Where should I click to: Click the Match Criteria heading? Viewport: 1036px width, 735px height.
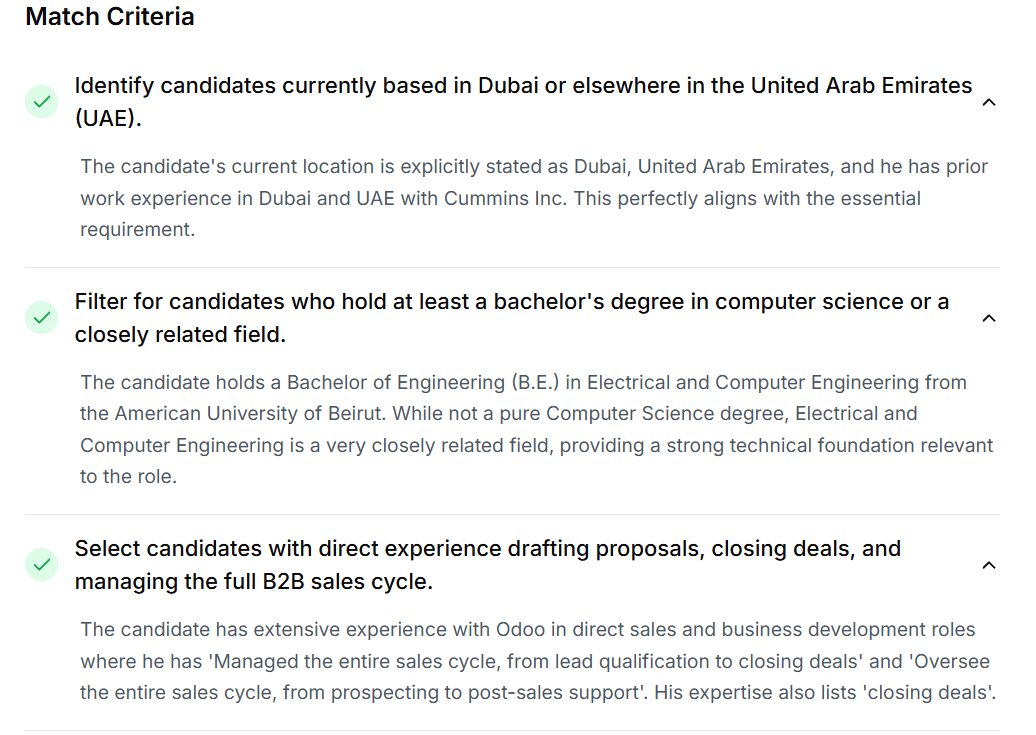pos(110,17)
